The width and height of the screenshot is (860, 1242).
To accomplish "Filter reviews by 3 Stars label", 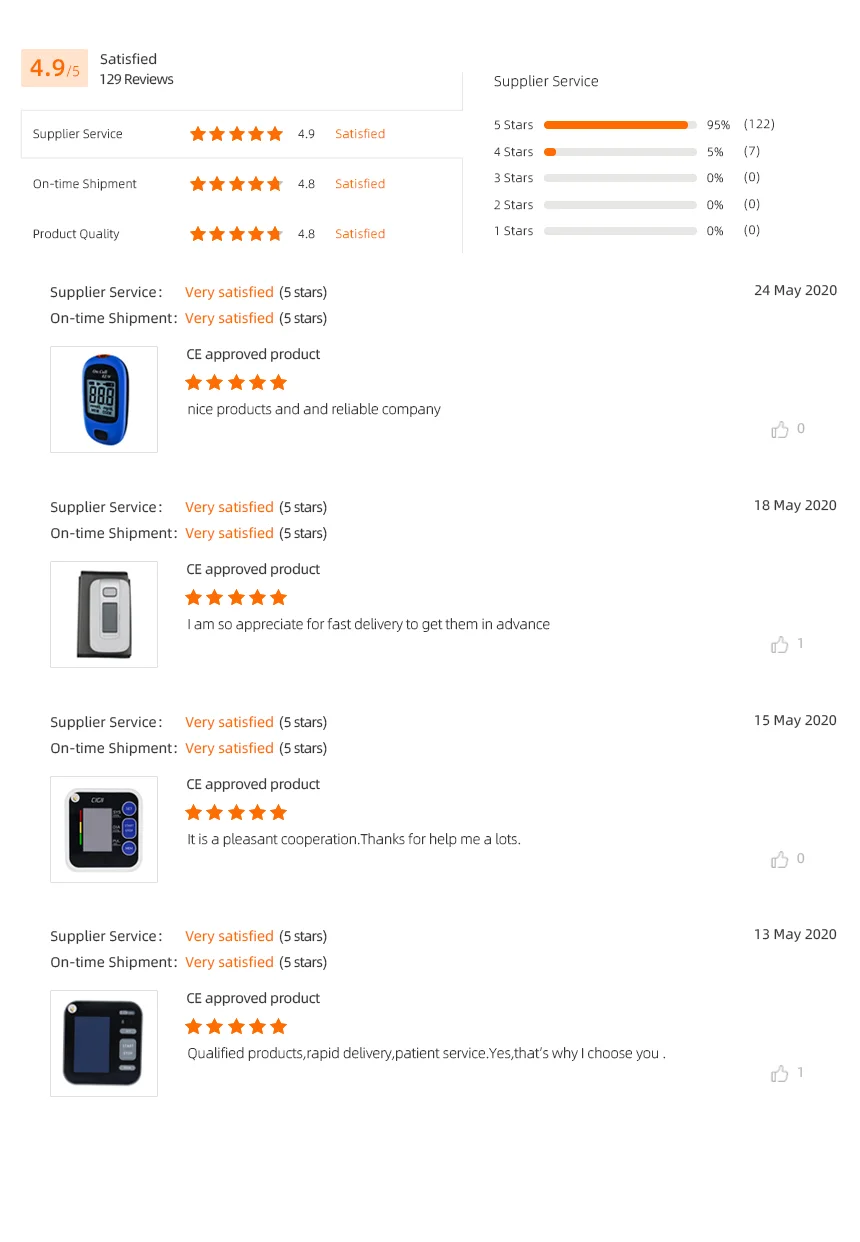I will pos(513,178).
